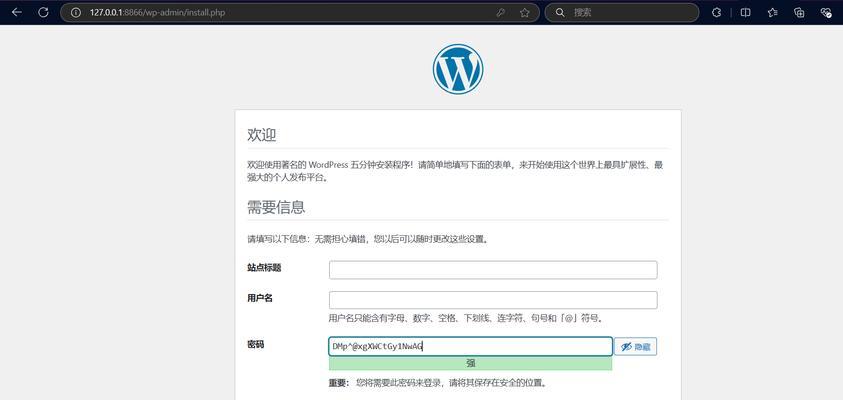843x400 pixels.
Task: Click the WordPress logo
Action: 458,69
